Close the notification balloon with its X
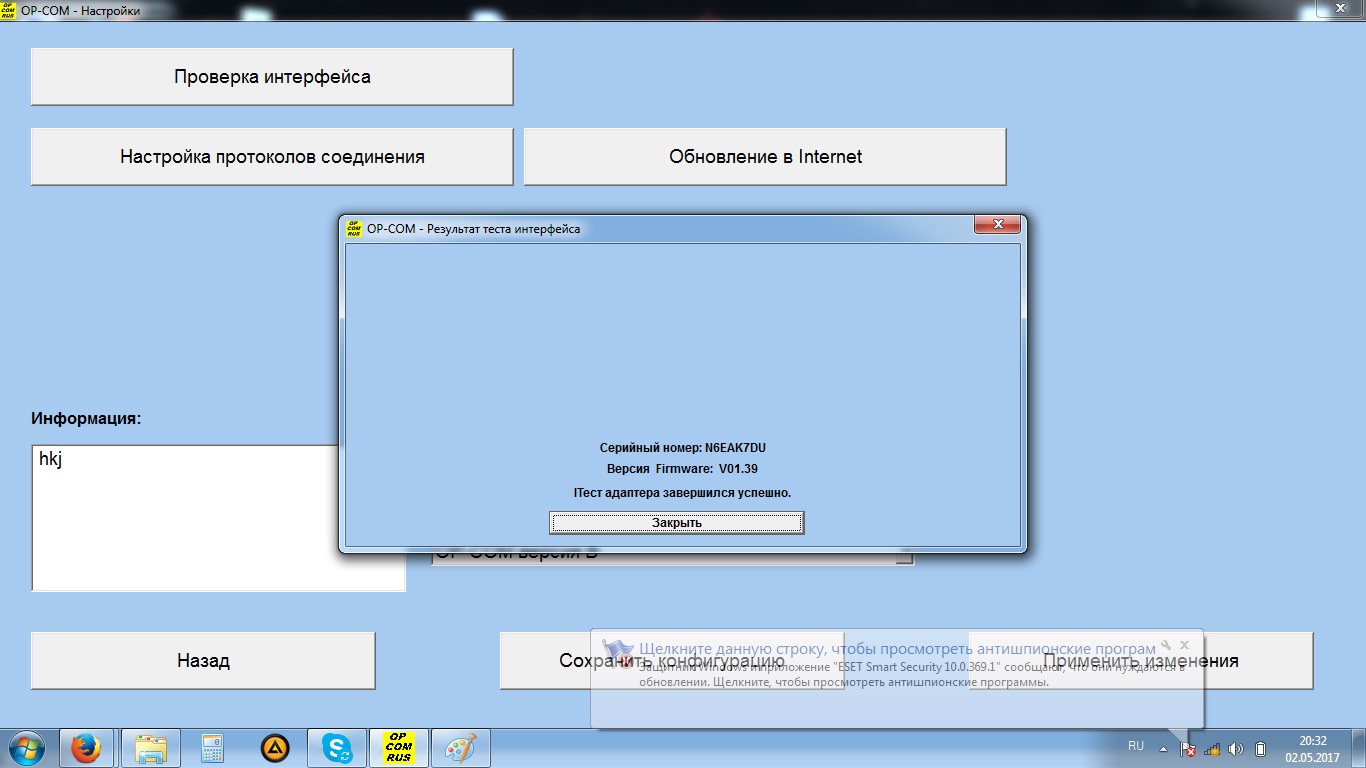 click(1185, 645)
